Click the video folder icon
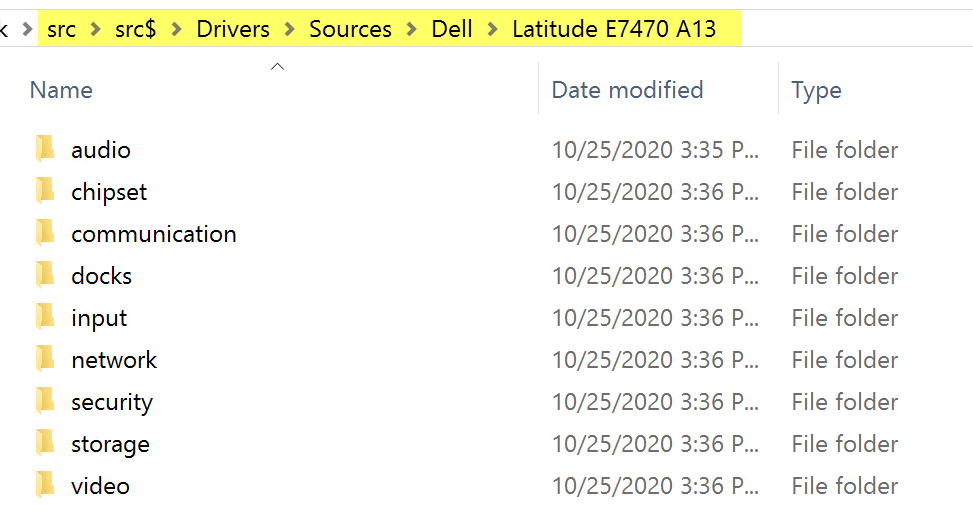Screen dimensions: 973x530 [45, 486]
